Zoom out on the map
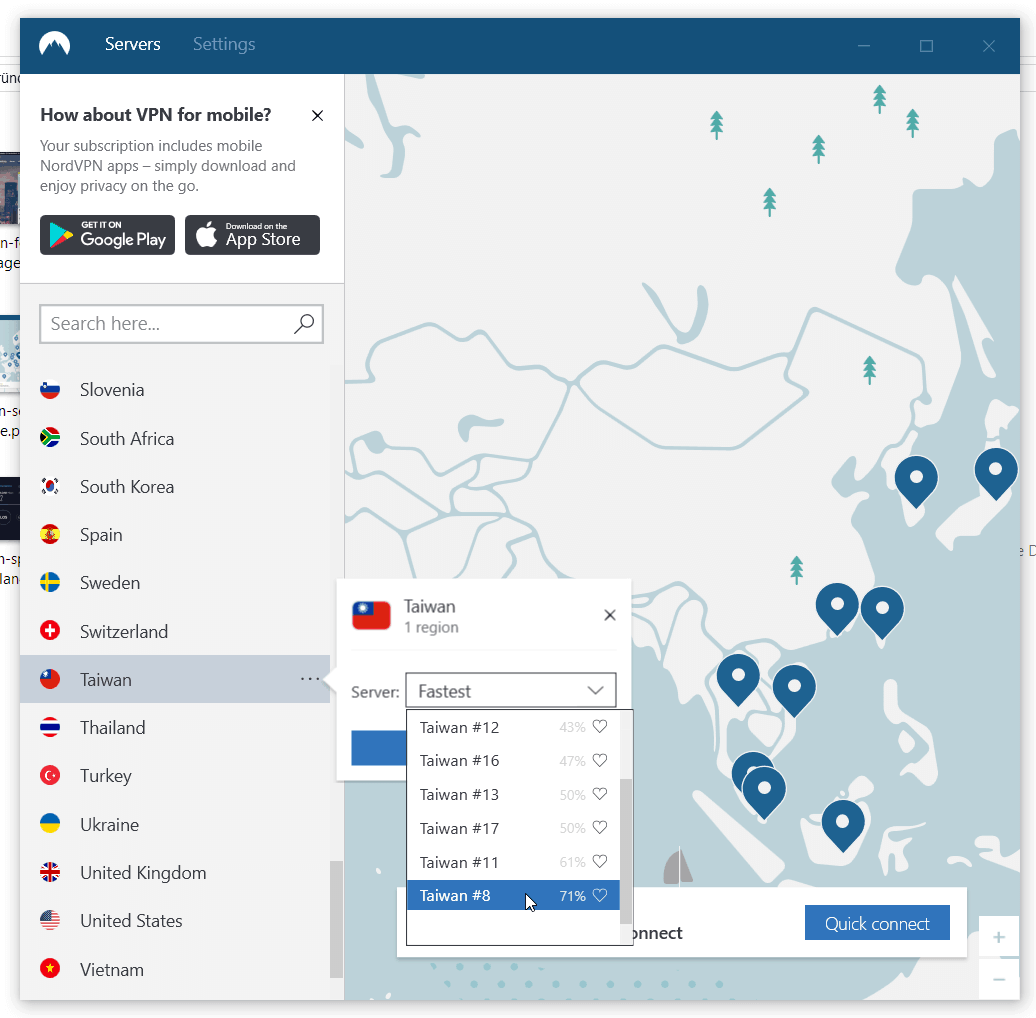Viewport: 1036px width, 1018px height. [x=999, y=979]
